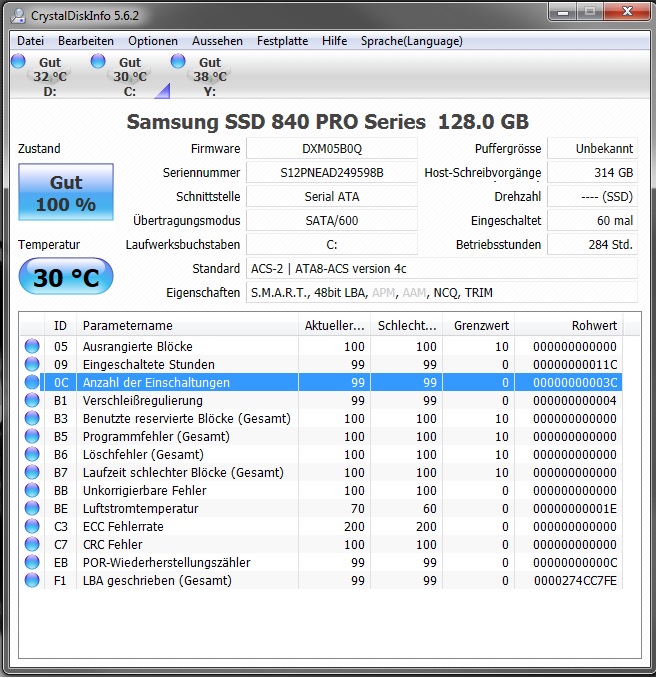Click the Eingeschaltet 60 mal field
This screenshot has height=678, width=656.
(592, 221)
